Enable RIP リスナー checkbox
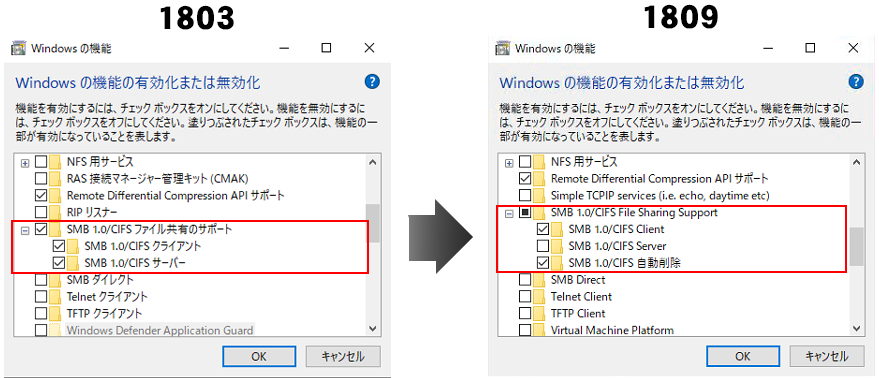This screenshot has height=378, width=879. click(x=41, y=213)
